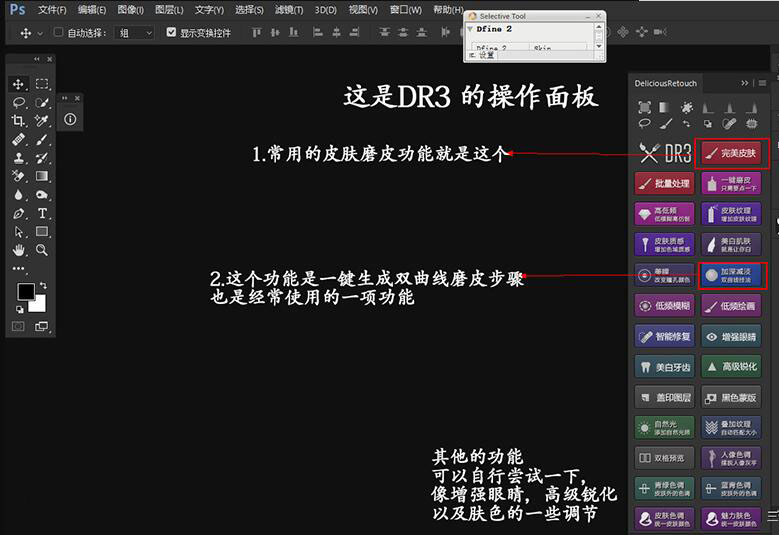Change the screen mode
This screenshot has width=779, height=535.
pyautogui.click(x=42, y=326)
